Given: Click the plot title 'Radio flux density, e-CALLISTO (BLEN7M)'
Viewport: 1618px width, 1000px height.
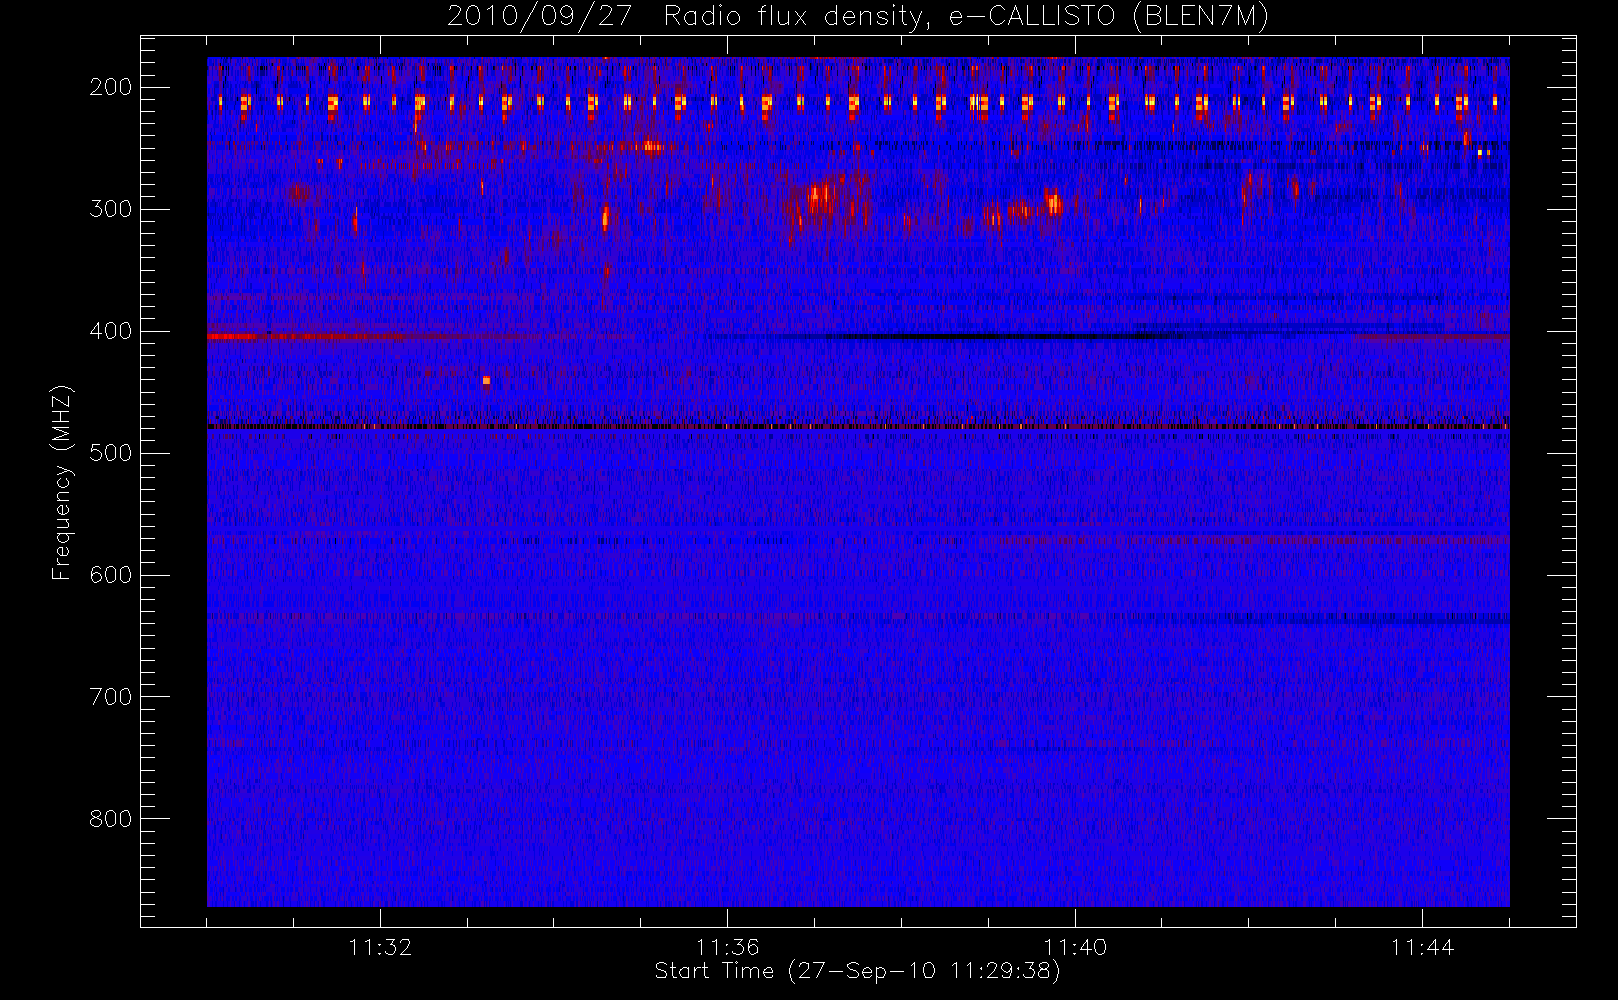Looking at the screenshot, I should tap(966, 17).
